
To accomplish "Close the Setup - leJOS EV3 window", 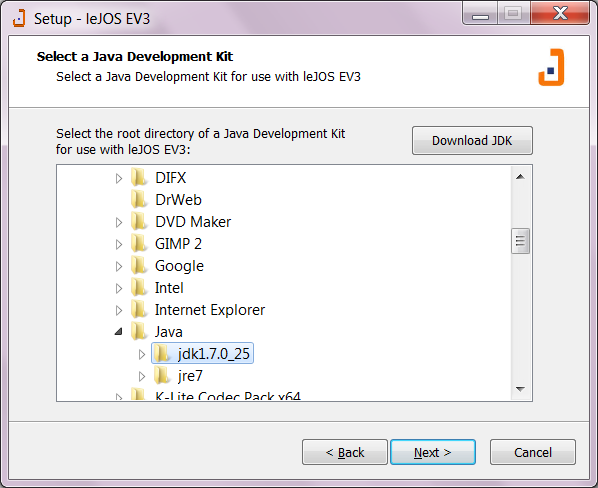I will 560,13.
